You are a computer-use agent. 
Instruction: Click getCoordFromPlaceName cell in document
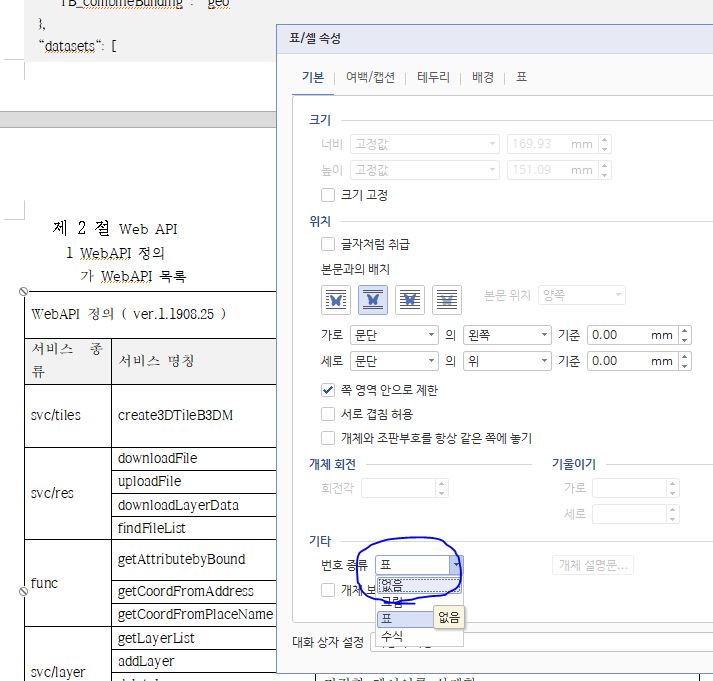click(x=195, y=614)
